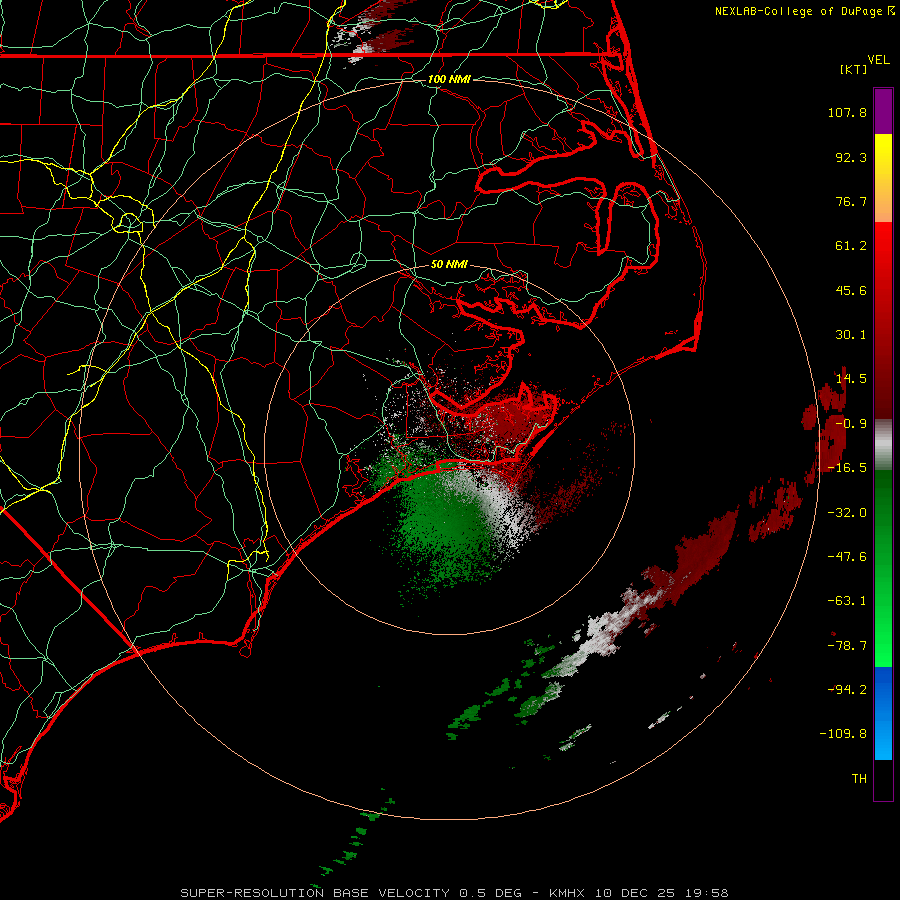Viewport: 900px width, 900px height.
Task: Click the -109.8 velocity scale value
Action: click(x=843, y=734)
